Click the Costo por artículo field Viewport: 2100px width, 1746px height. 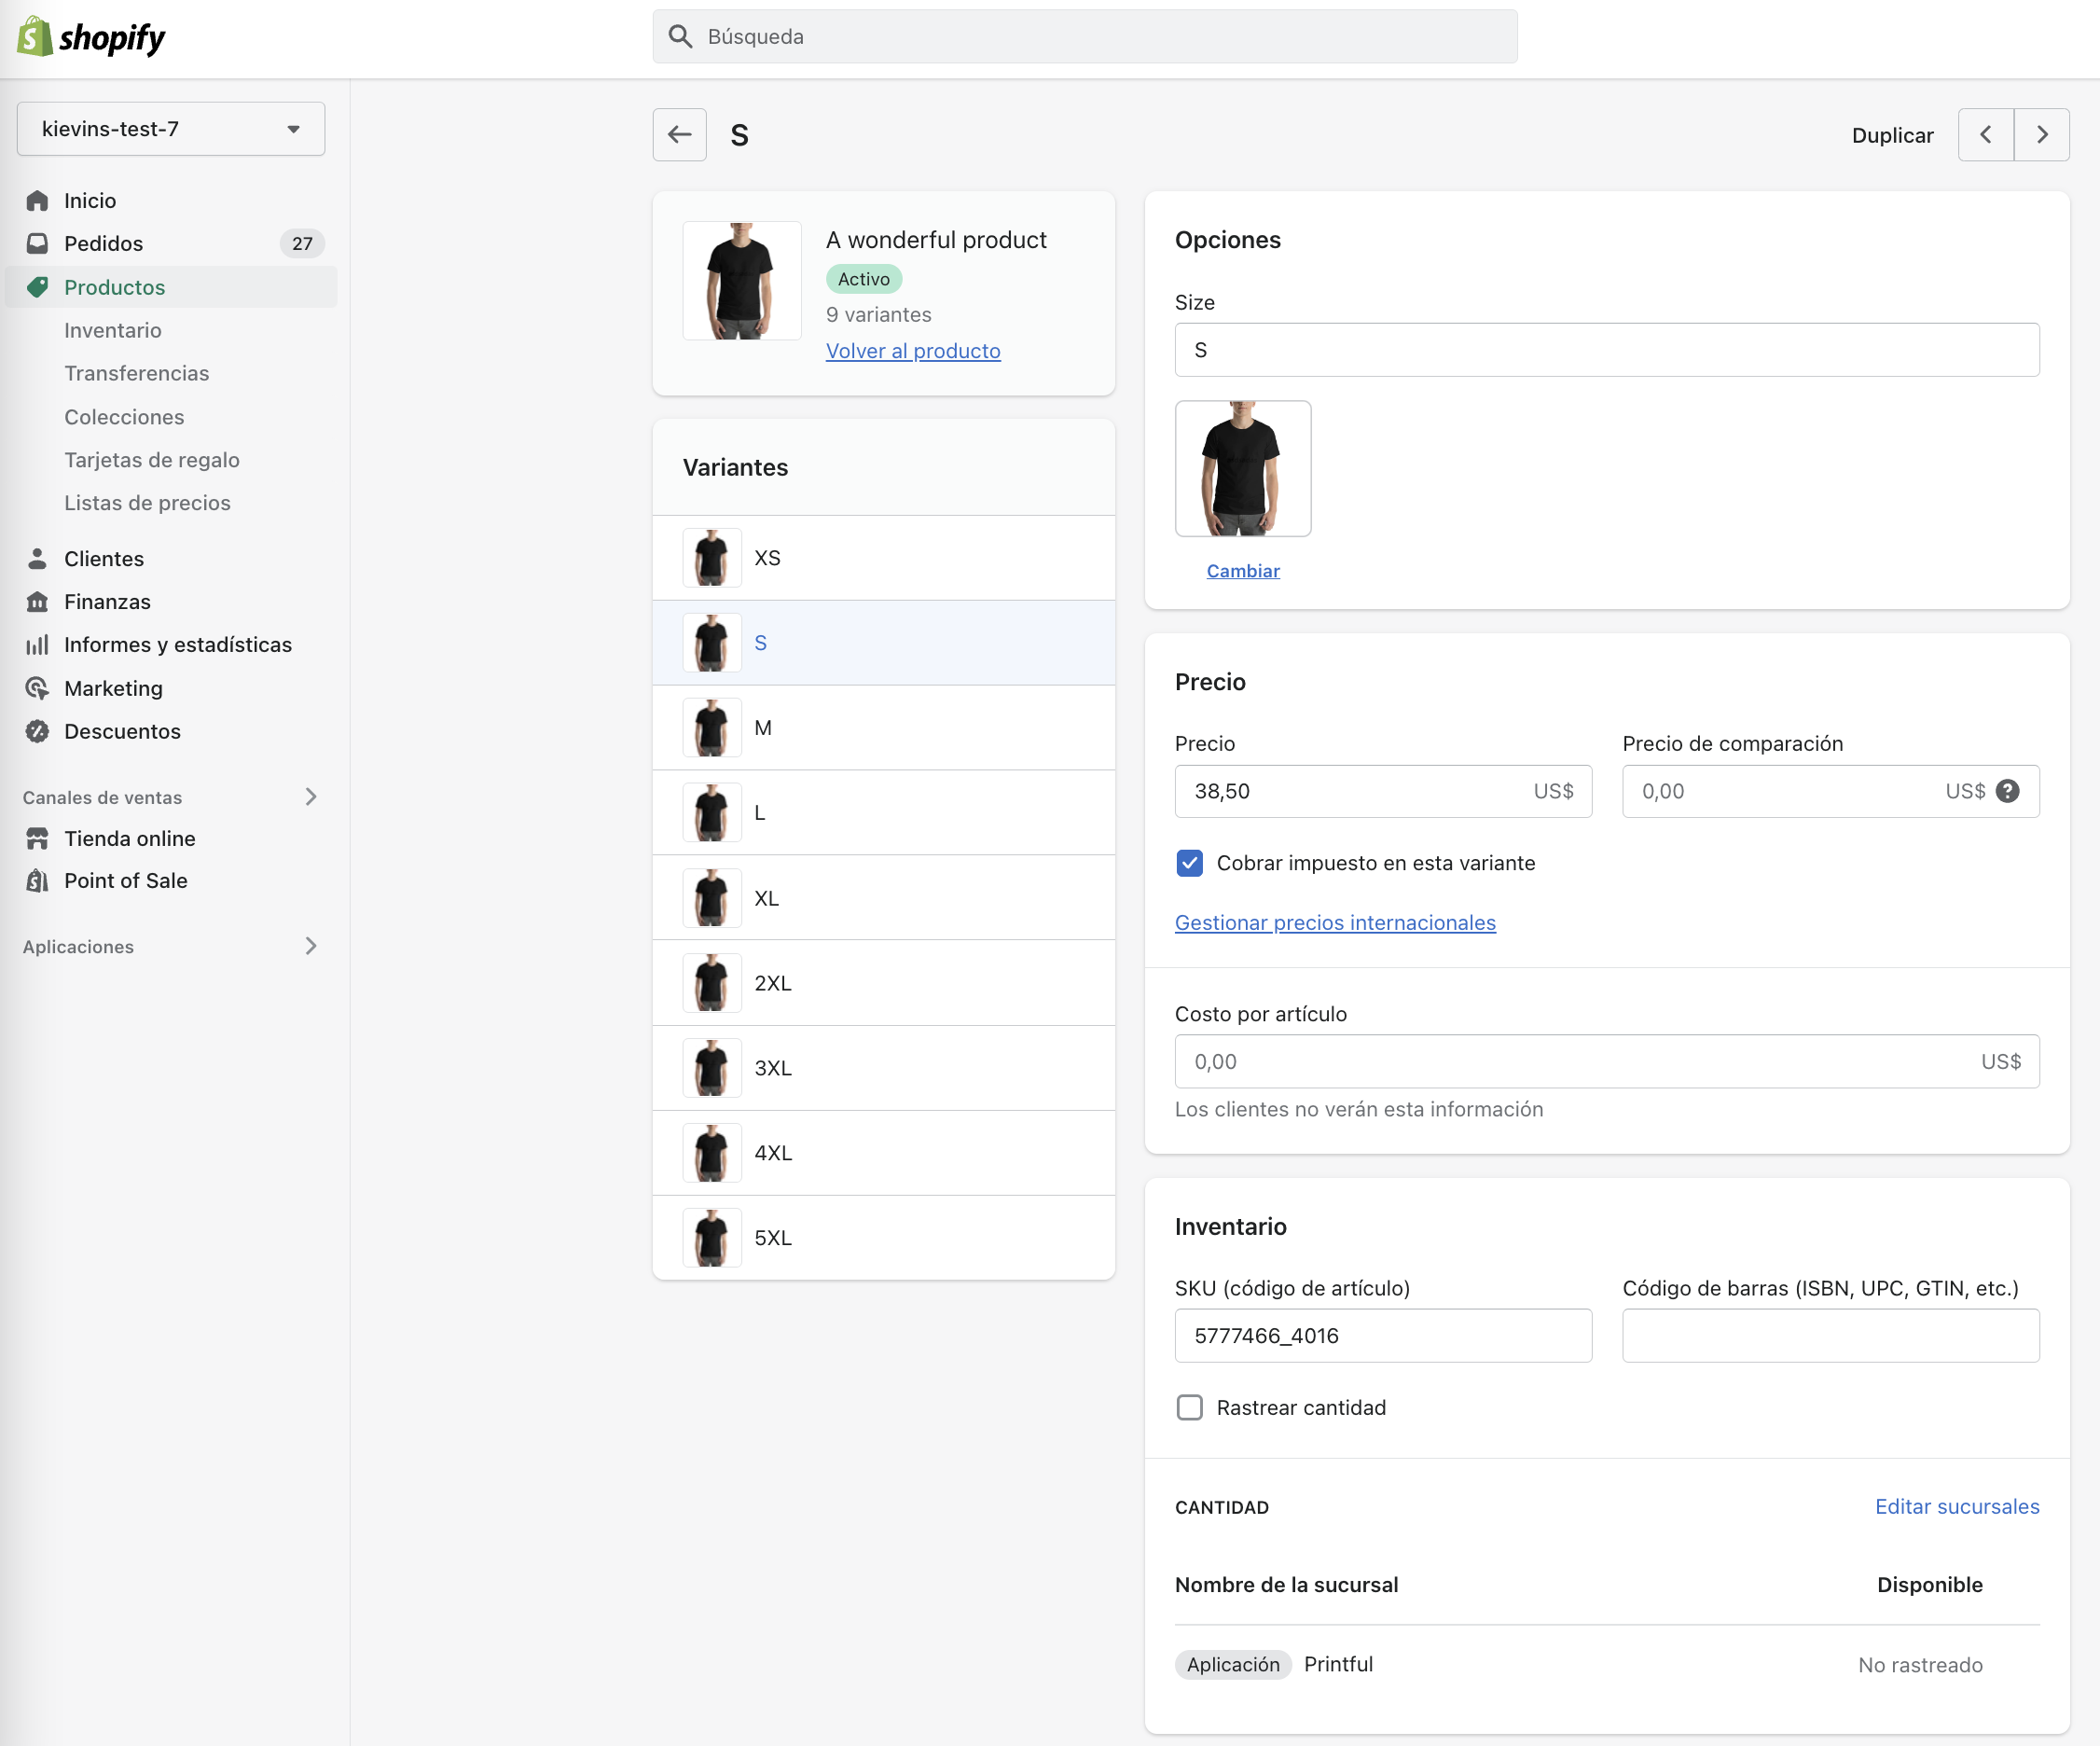(x=1607, y=1062)
